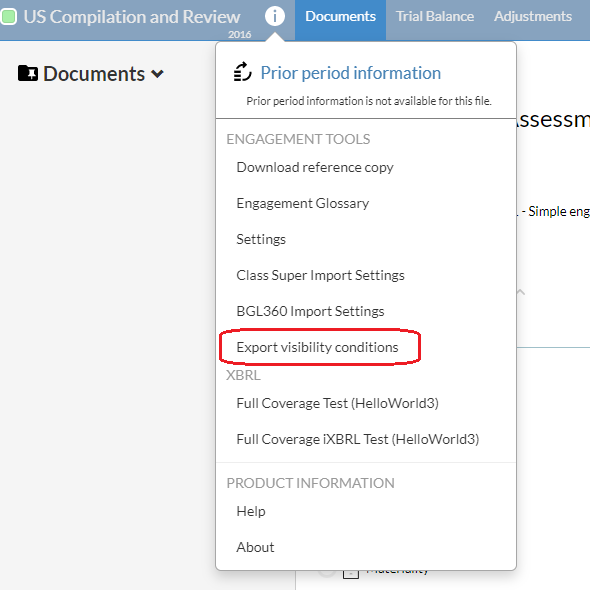The width and height of the screenshot is (590, 590).
Task: Open Class Super Import Settings
Action: pos(320,275)
